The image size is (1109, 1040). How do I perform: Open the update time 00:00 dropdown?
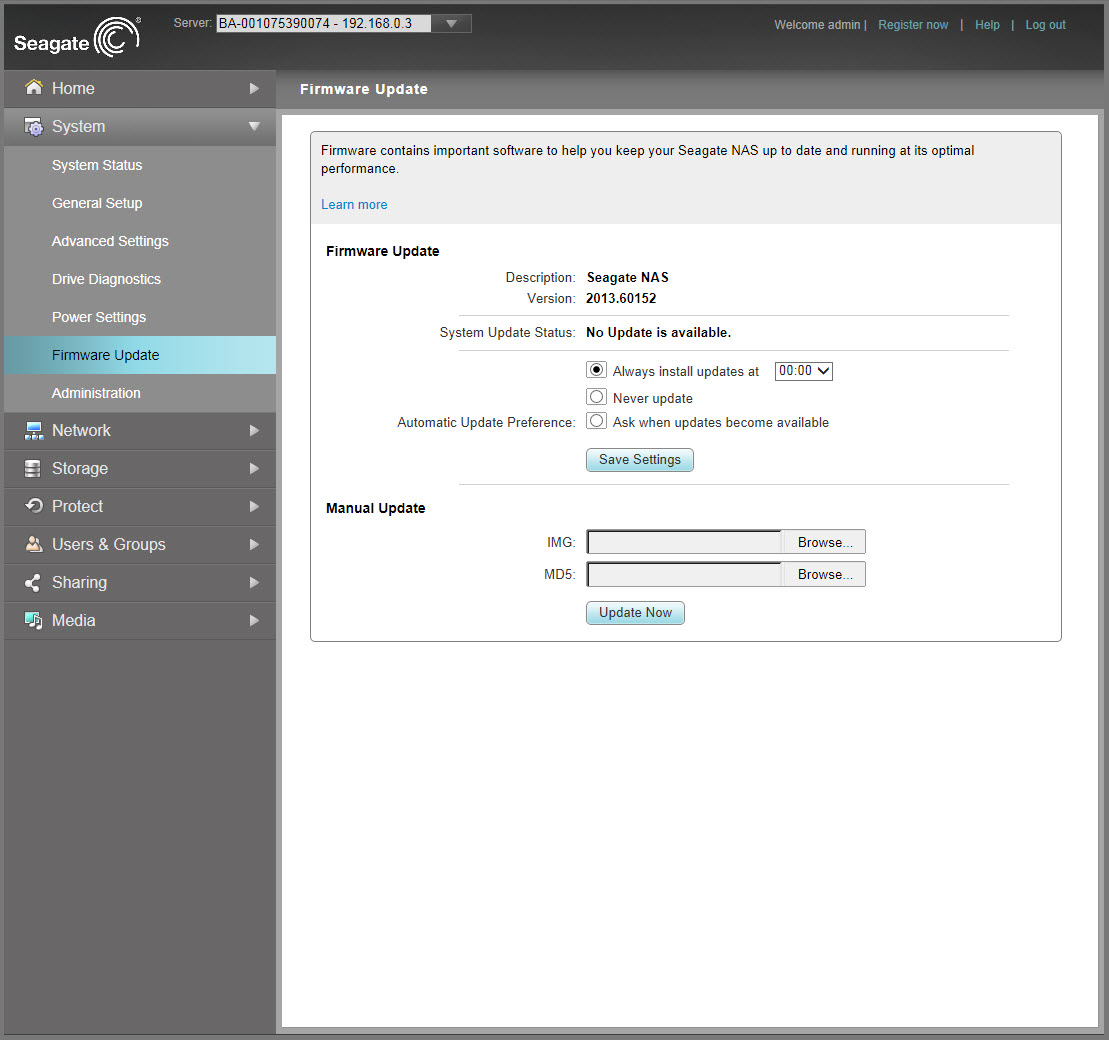803,371
